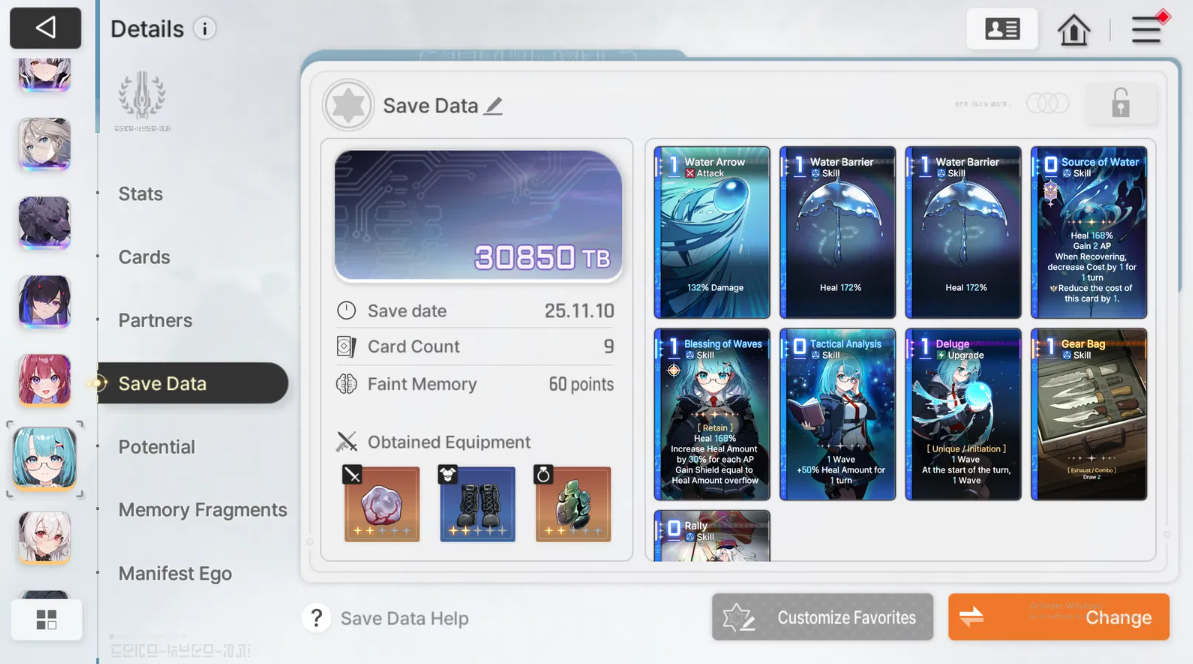Click the back arrow button
The image size is (1193, 664).
tap(45, 28)
